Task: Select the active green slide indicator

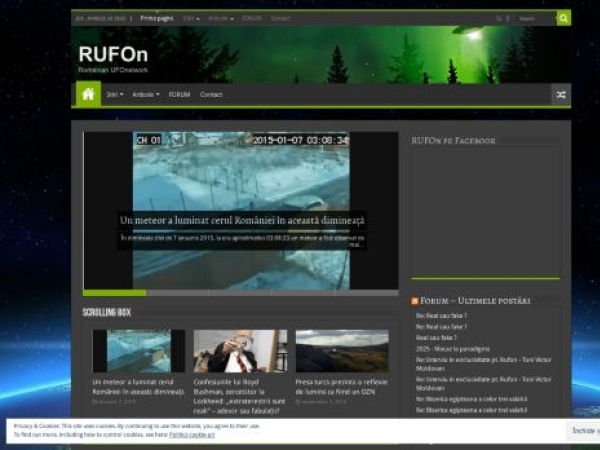Action: coord(114,293)
